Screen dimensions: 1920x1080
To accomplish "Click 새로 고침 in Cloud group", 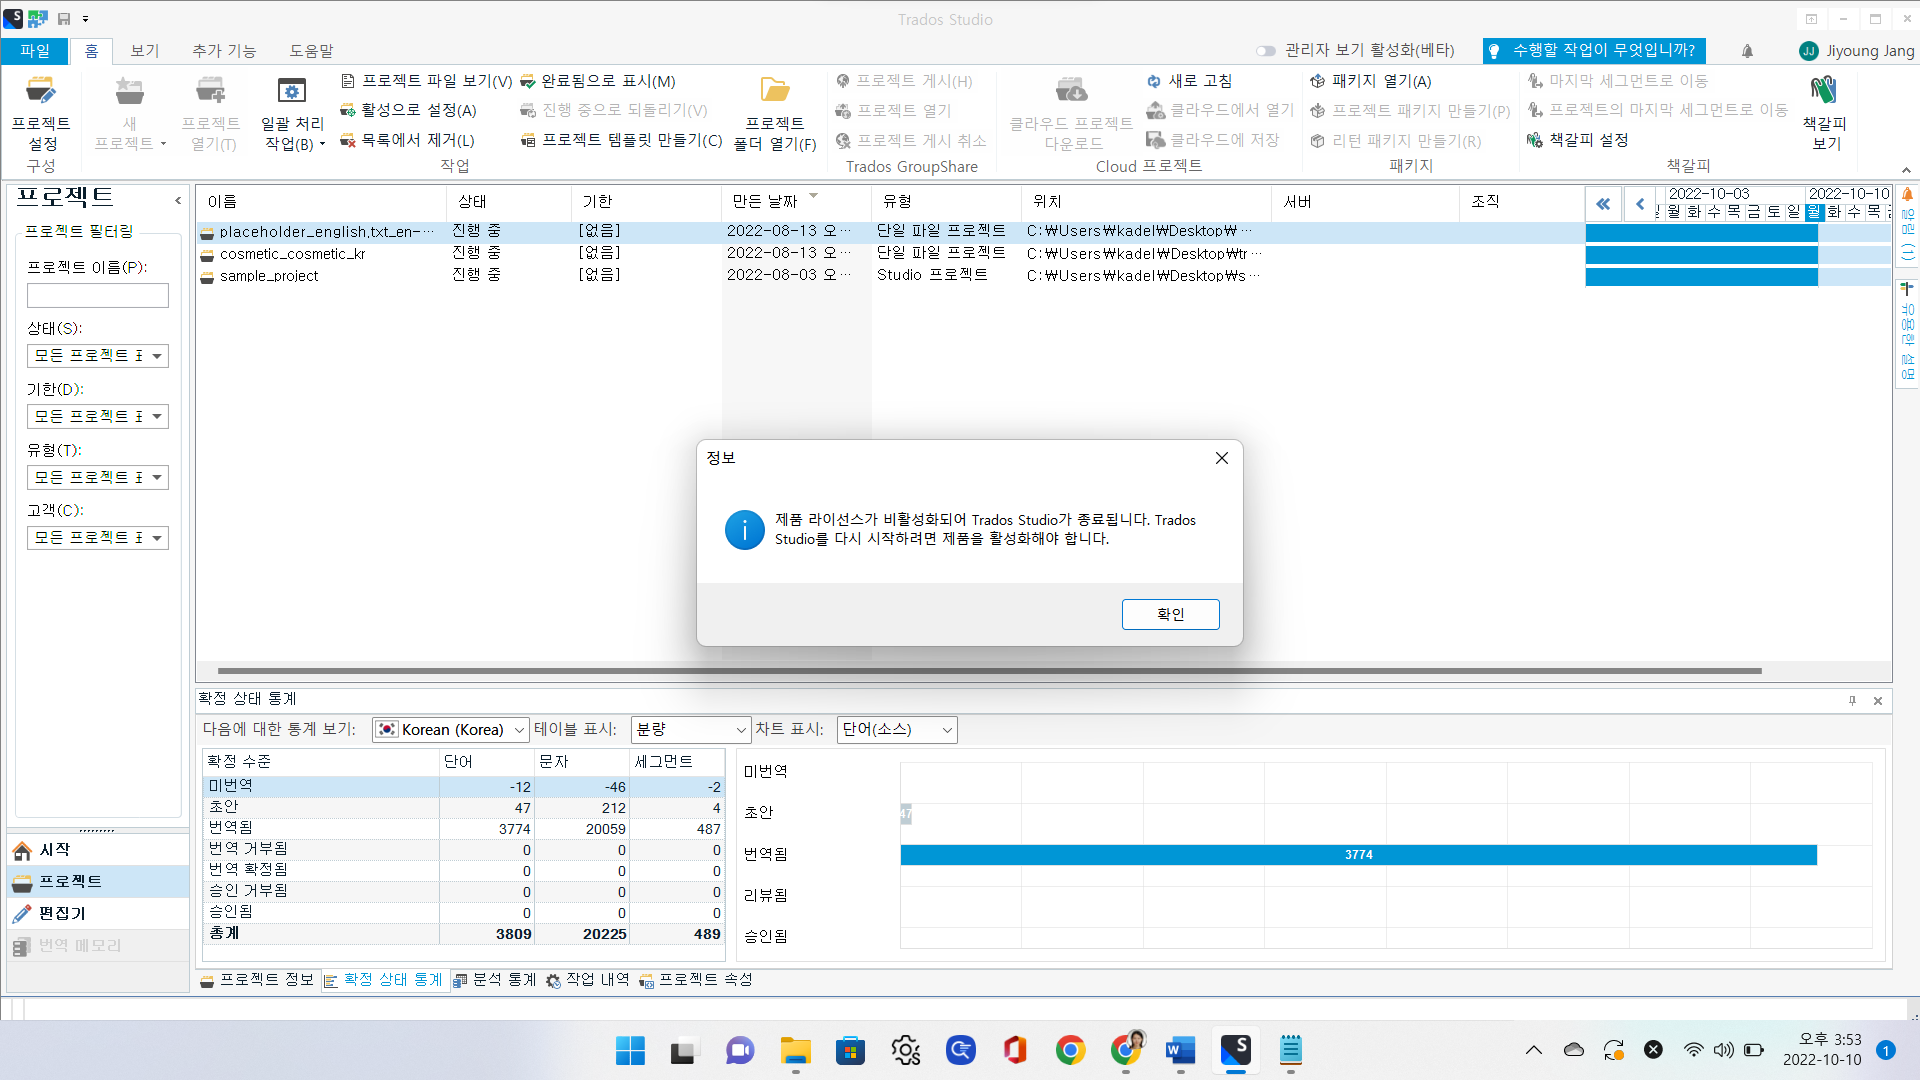I will click(1189, 81).
